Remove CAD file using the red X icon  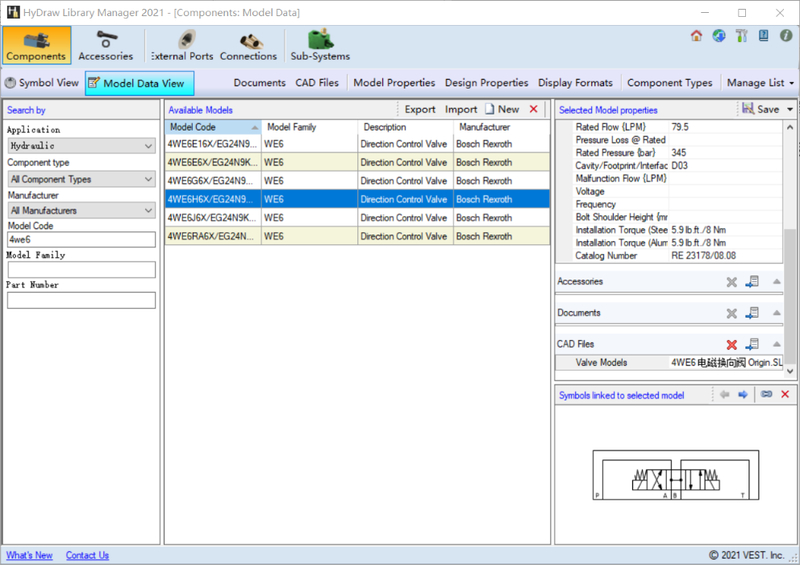pyautogui.click(x=732, y=345)
